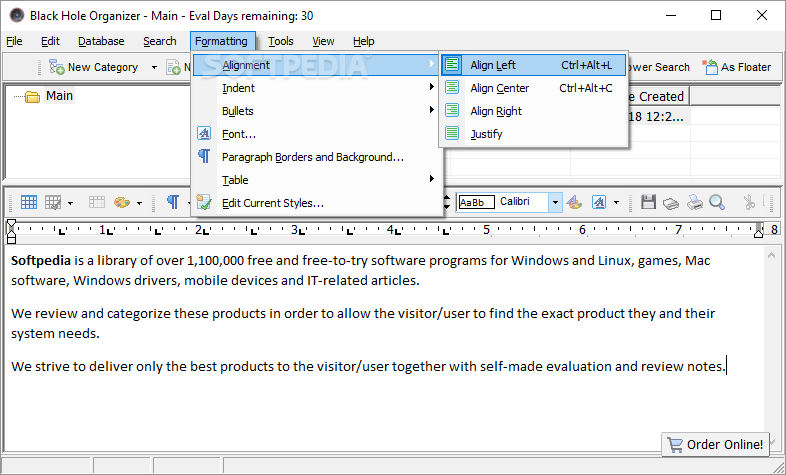
Task: Click the style paint palette icon
Action: [574, 202]
